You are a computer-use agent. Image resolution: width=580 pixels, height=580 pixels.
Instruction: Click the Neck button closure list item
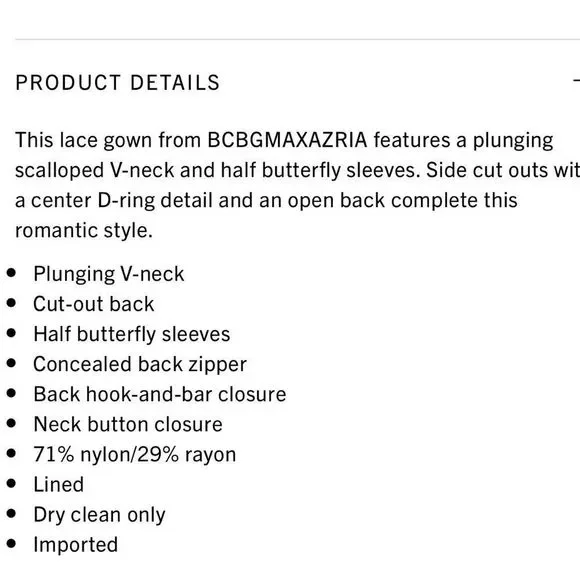[128, 424]
